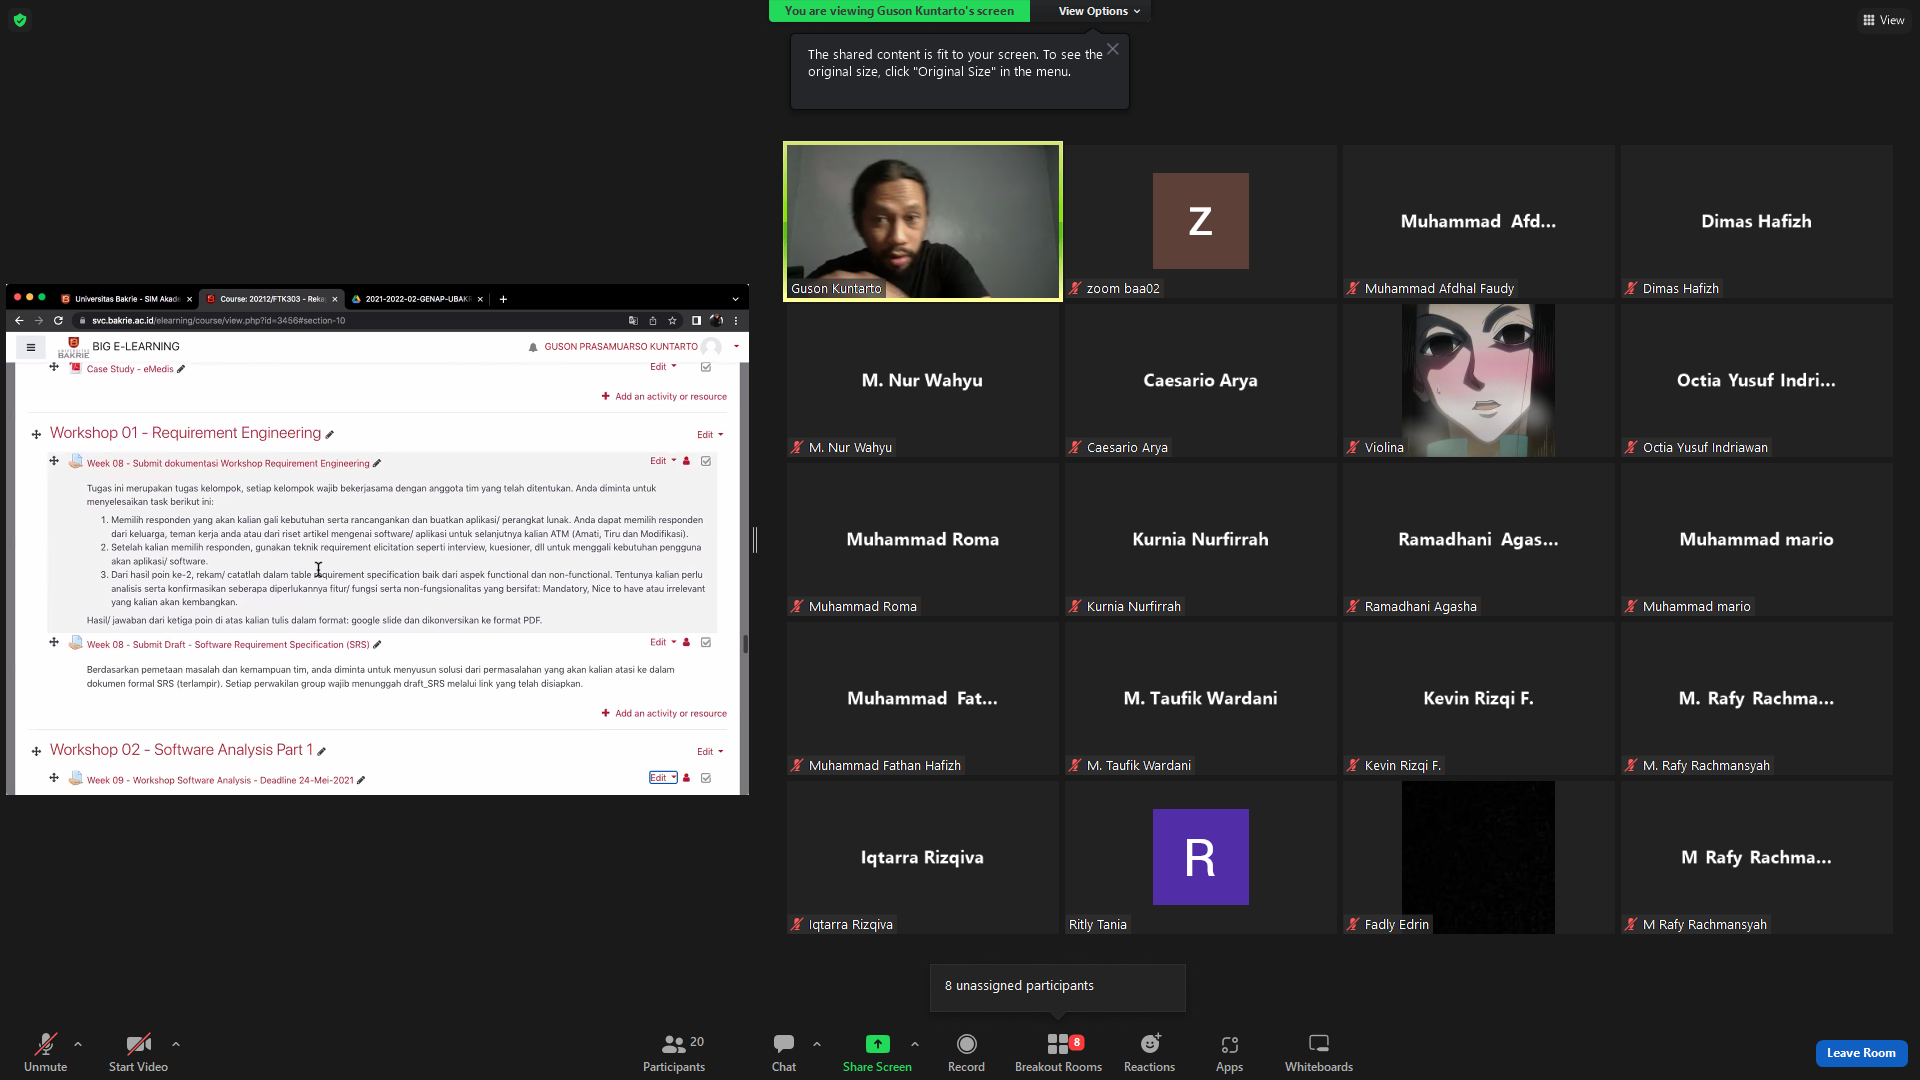Expand audio options arrow beside Unmute

point(78,1044)
